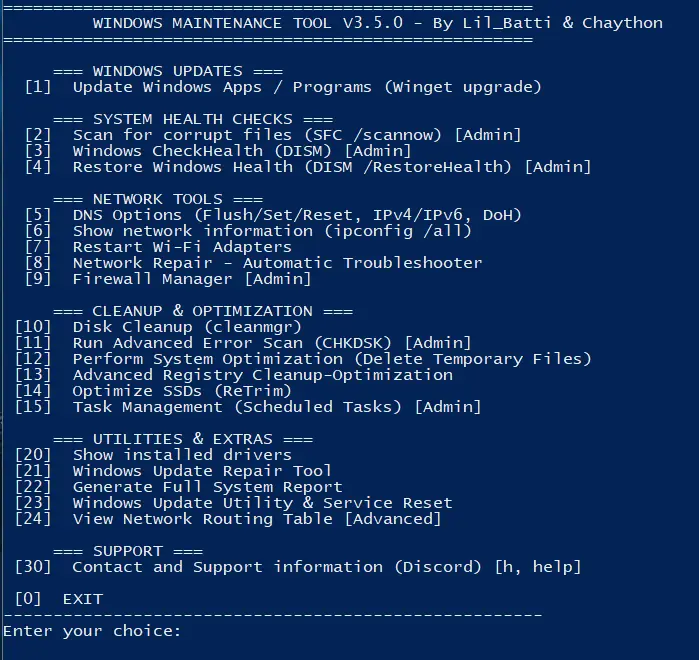Screen dimensions: 699x660
Task: Select Show network information entry
Action: click(271, 231)
